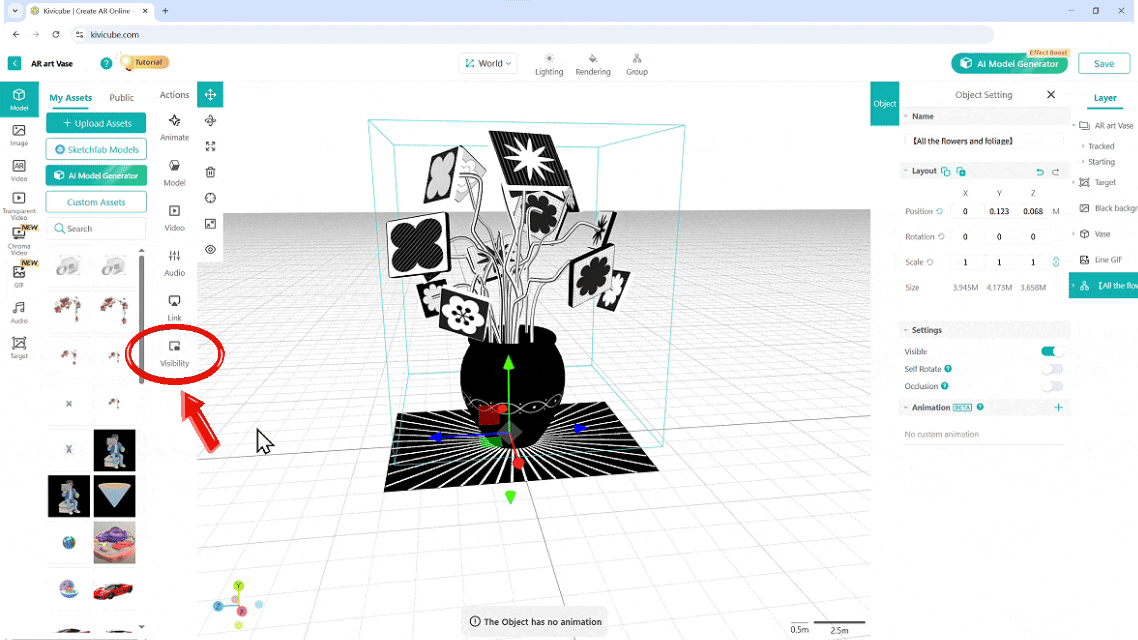Viewport: 1138px width, 640px height.
Task: Add a custom animation with plus icon
Action: [1058, 407]
